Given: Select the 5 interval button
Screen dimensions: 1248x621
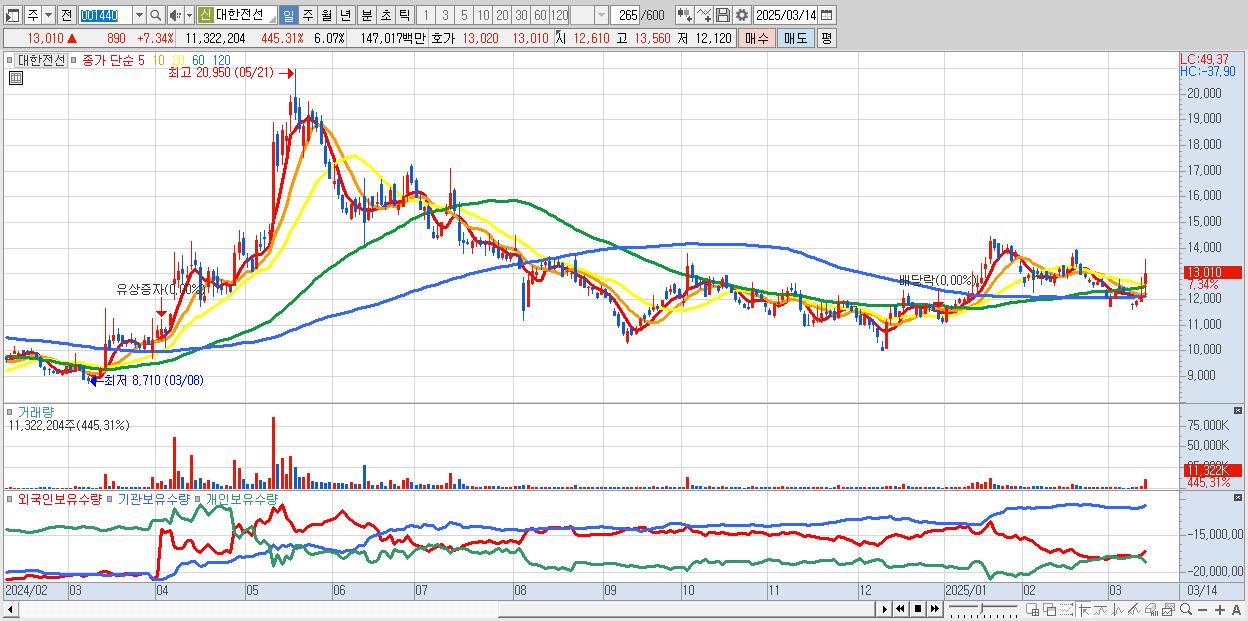Looking at the screenshot, I should click(x=463, y=15).
